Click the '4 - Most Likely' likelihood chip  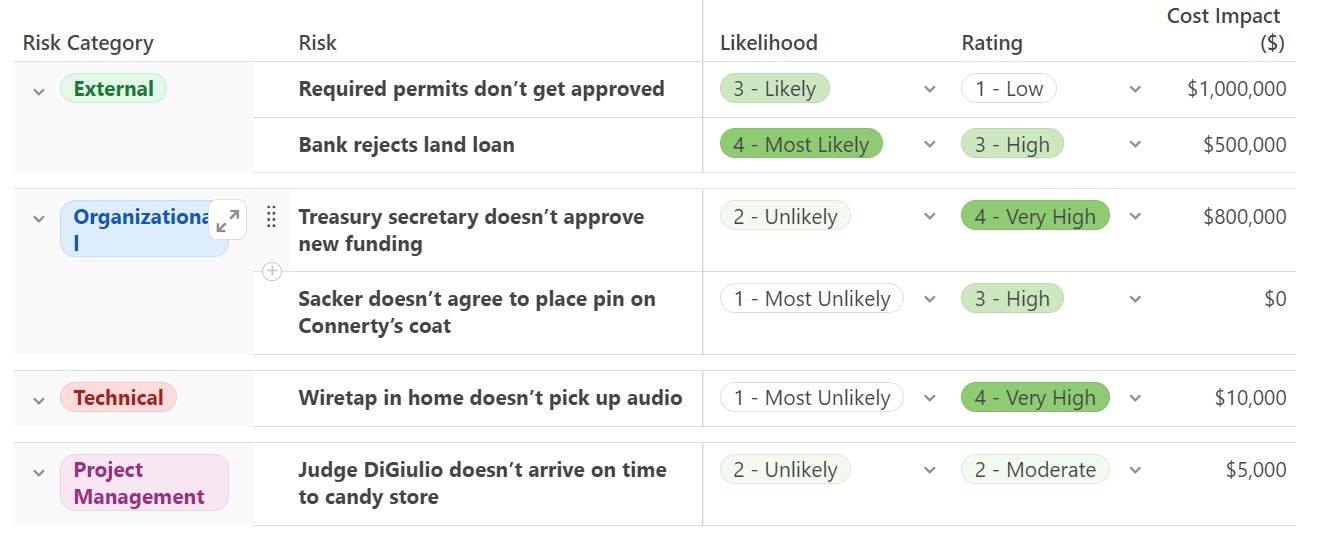pos(801,145)
